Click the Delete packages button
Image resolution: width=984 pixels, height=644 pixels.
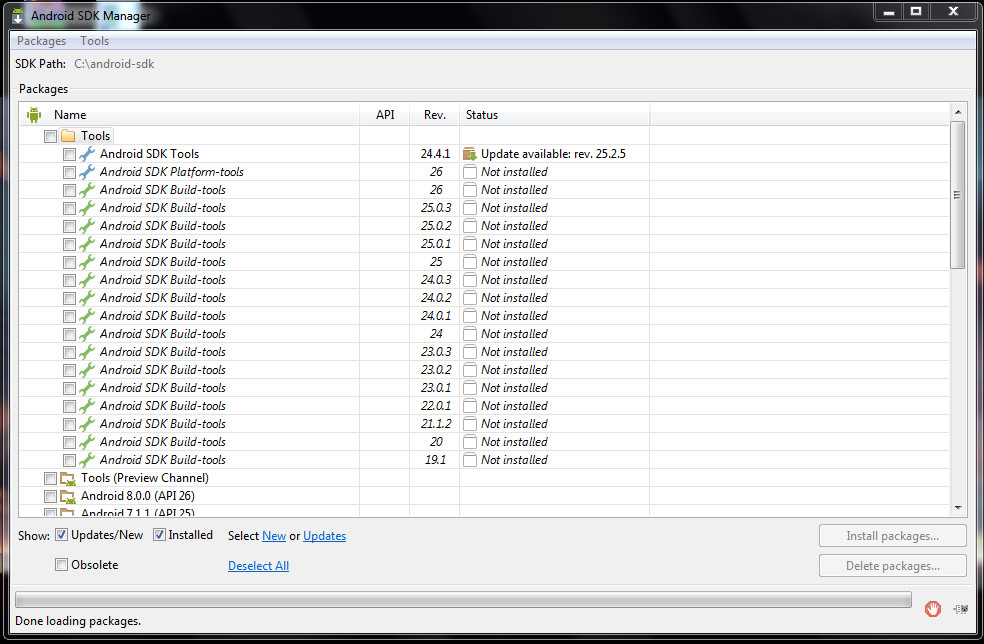coord(892,566)
